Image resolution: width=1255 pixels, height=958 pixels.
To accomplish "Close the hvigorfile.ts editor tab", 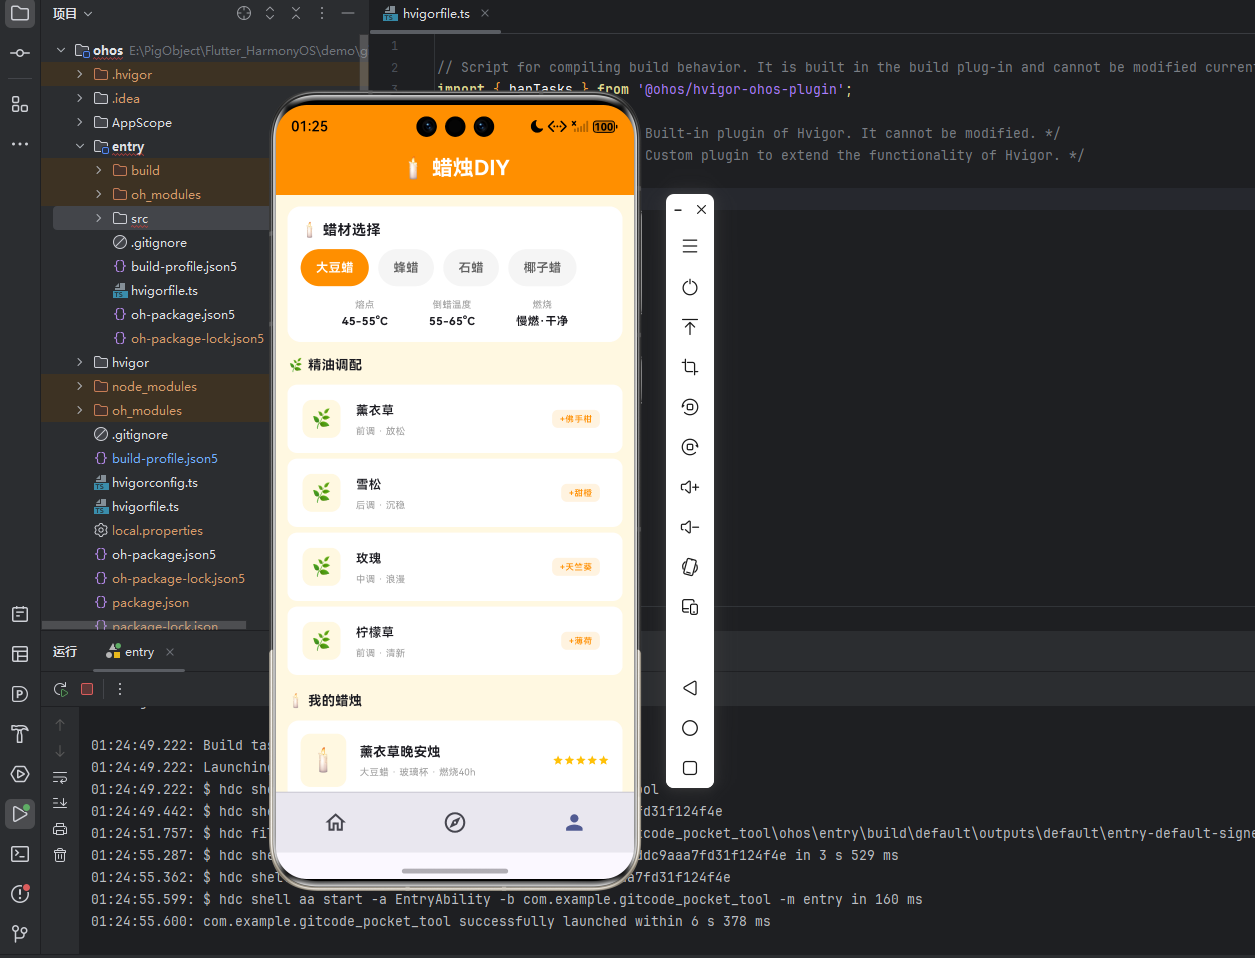I will [x=485, y=13].
